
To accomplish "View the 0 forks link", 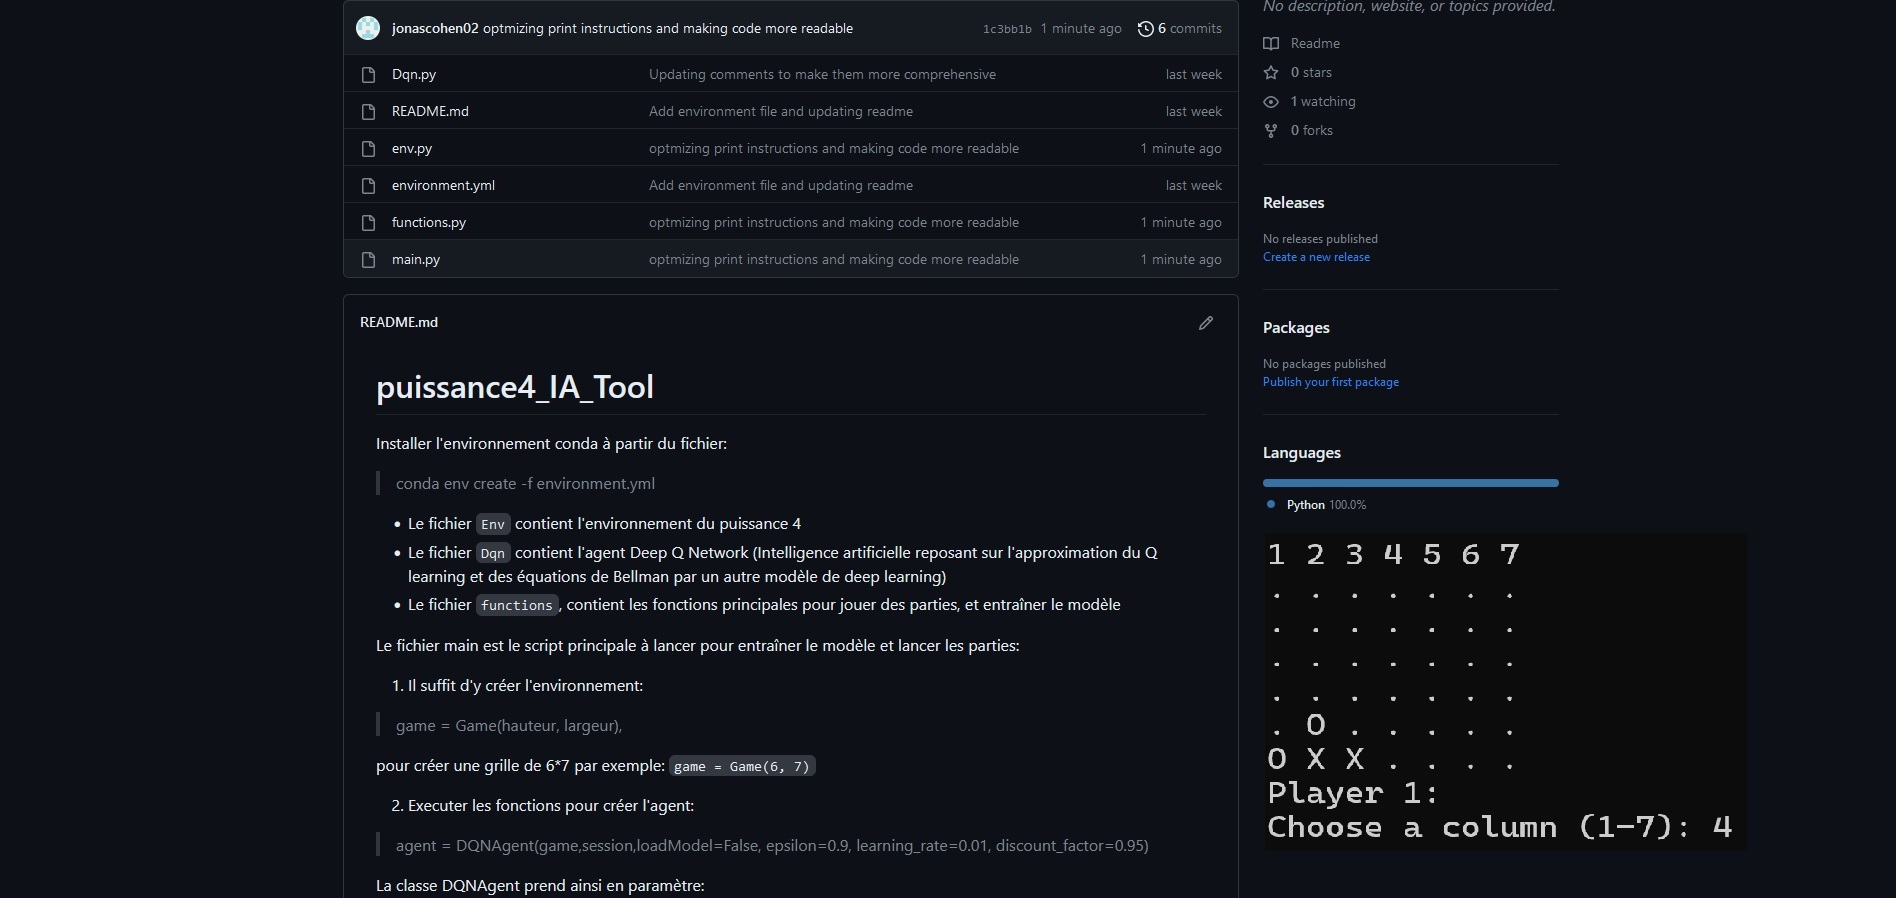I will click(x=1312, y=130).
